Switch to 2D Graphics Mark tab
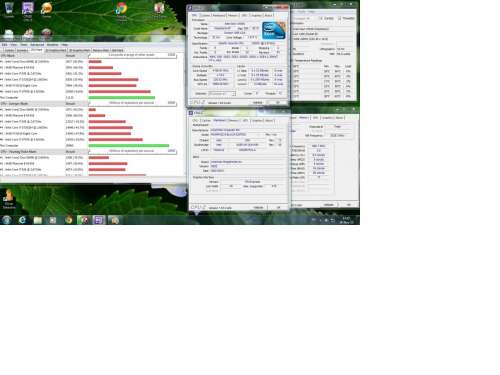 click(55, 50)
